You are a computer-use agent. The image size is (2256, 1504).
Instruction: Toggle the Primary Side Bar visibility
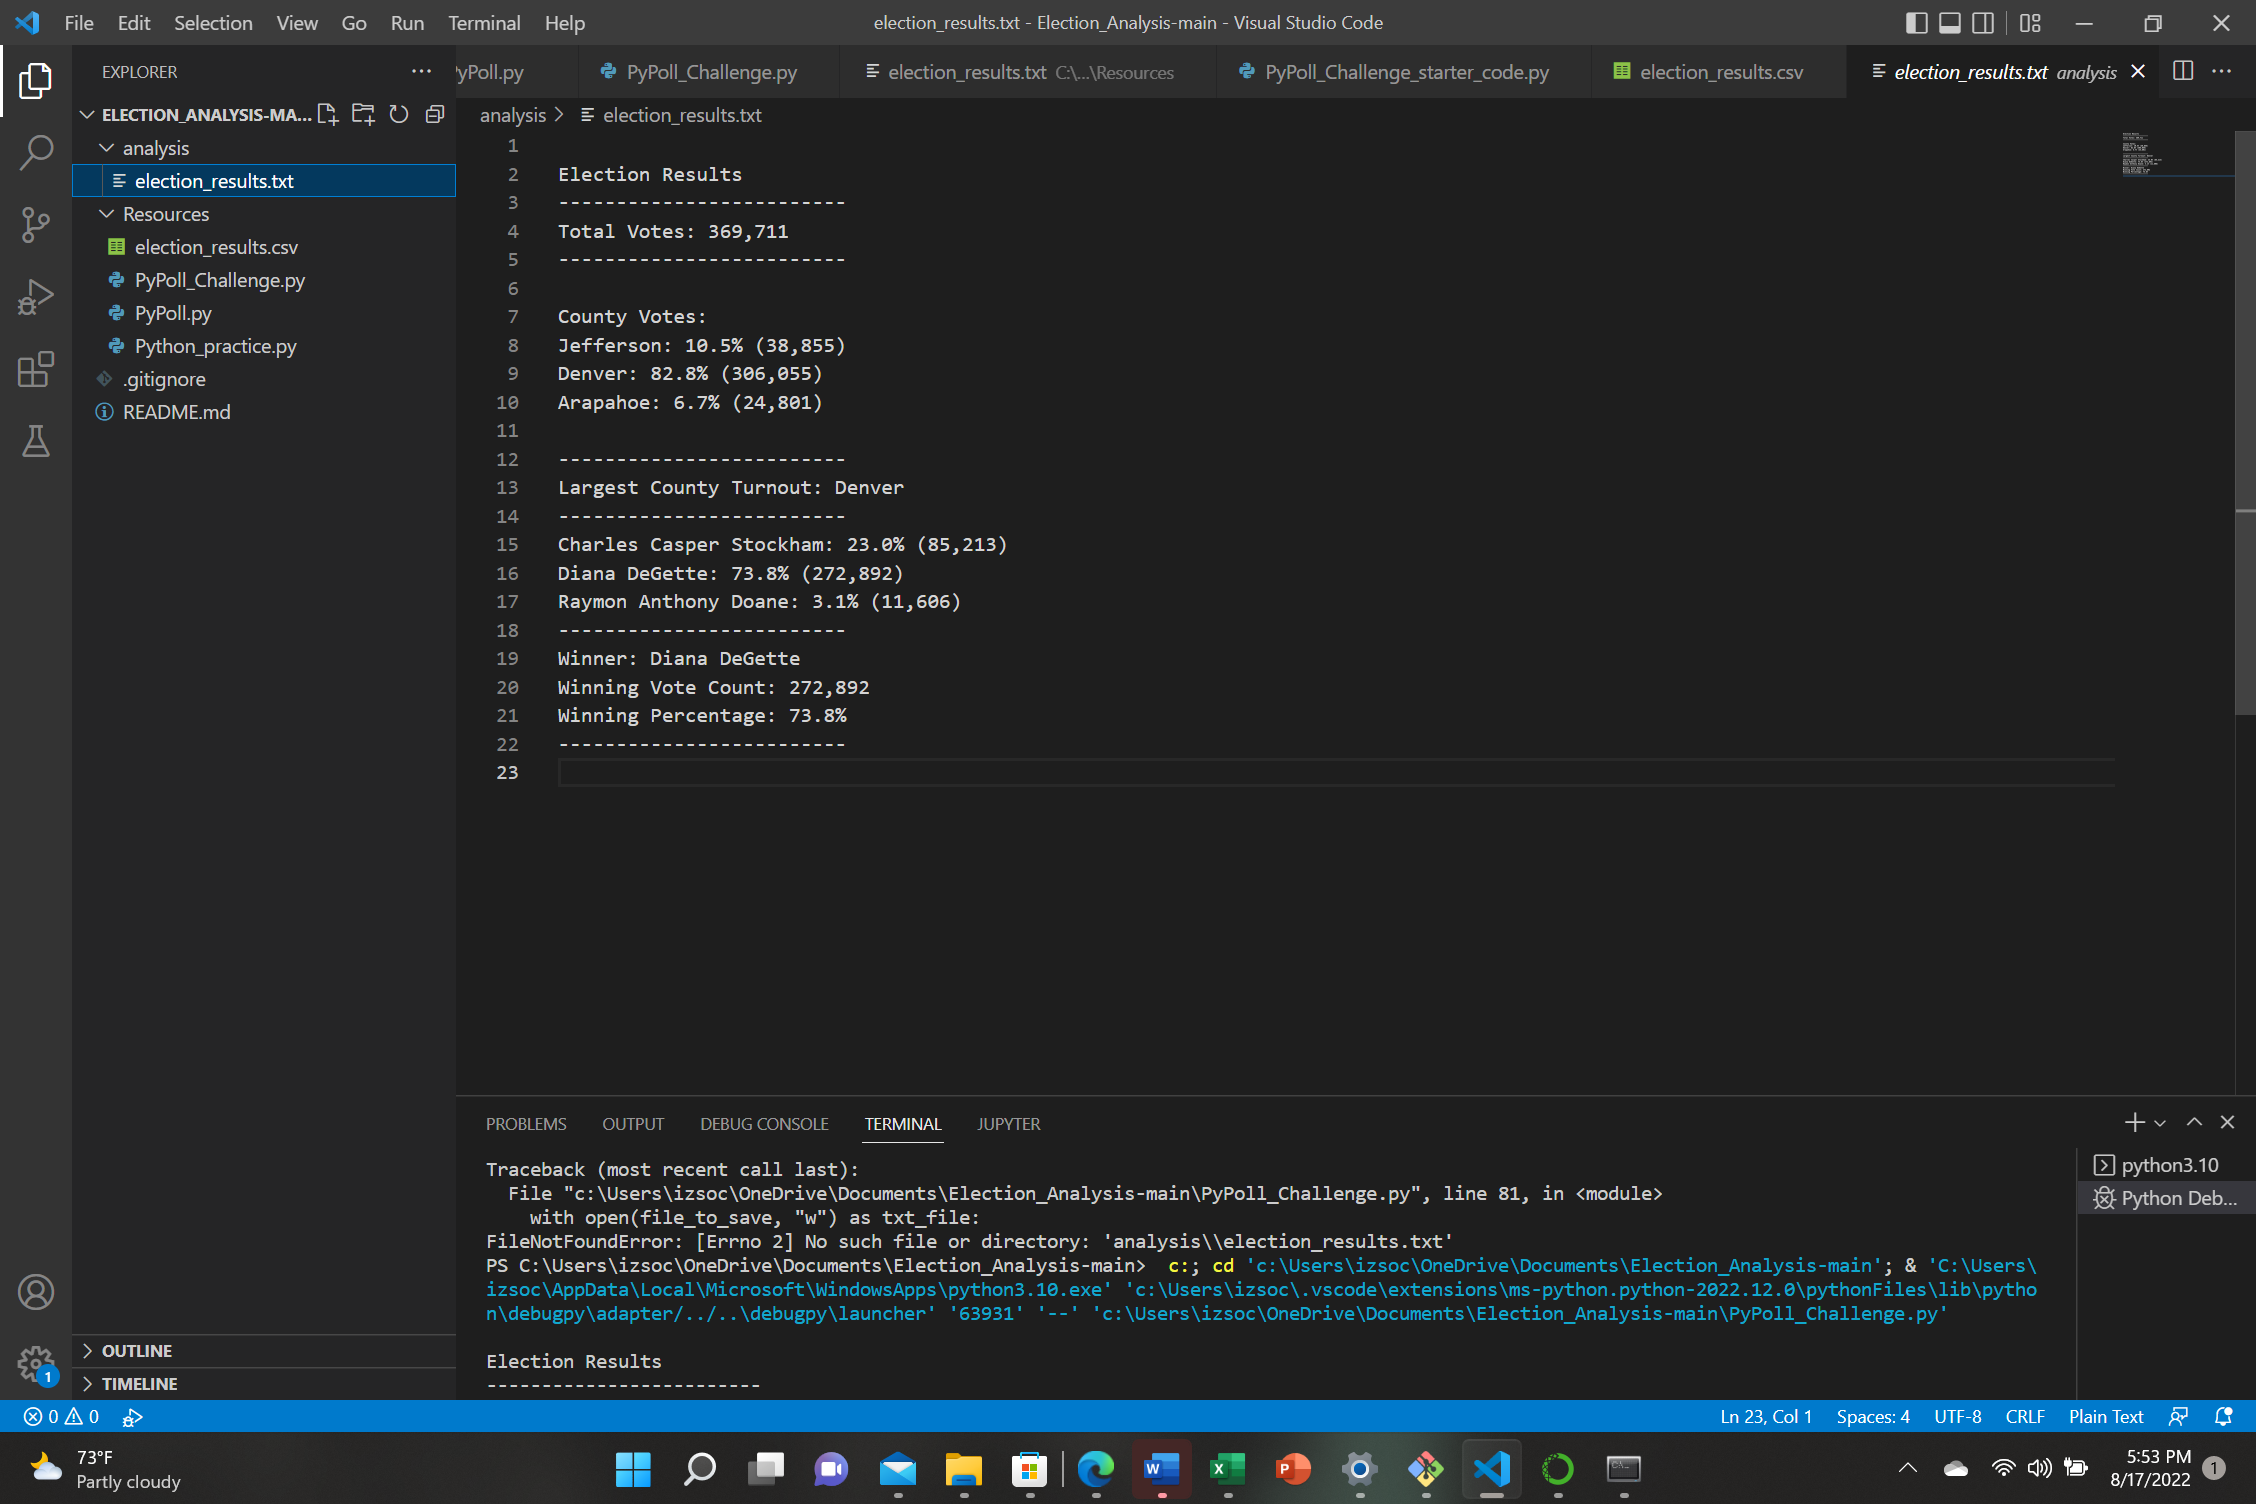pos(1917,22)
